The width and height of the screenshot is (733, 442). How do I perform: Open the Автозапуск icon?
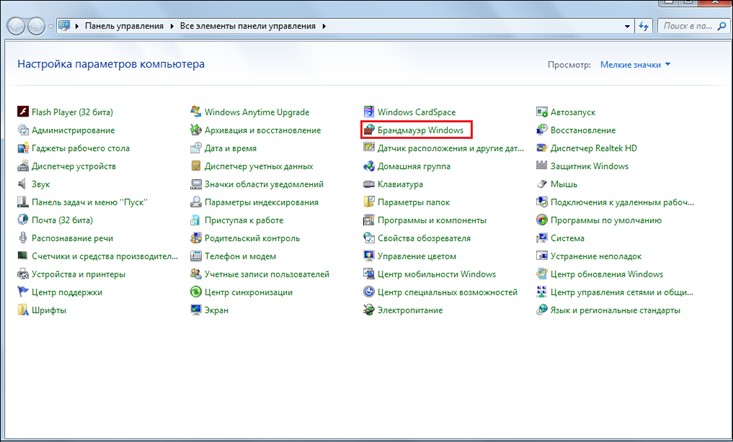[x=542, y=112]
